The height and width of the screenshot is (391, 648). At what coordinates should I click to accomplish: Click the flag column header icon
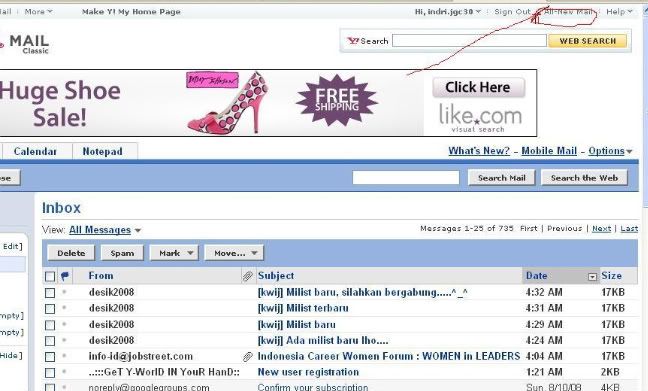tap(65, 276)
